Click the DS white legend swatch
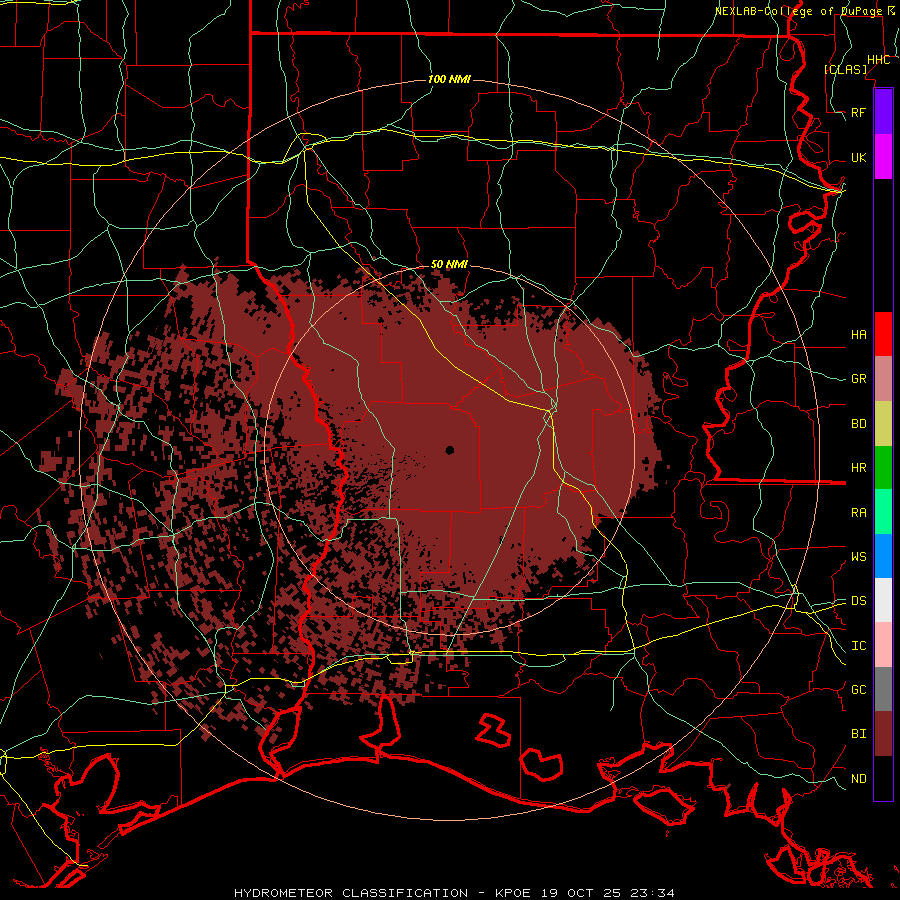Image resolution: width=900 pixels, height=900 pixels. tap(883, 600)
